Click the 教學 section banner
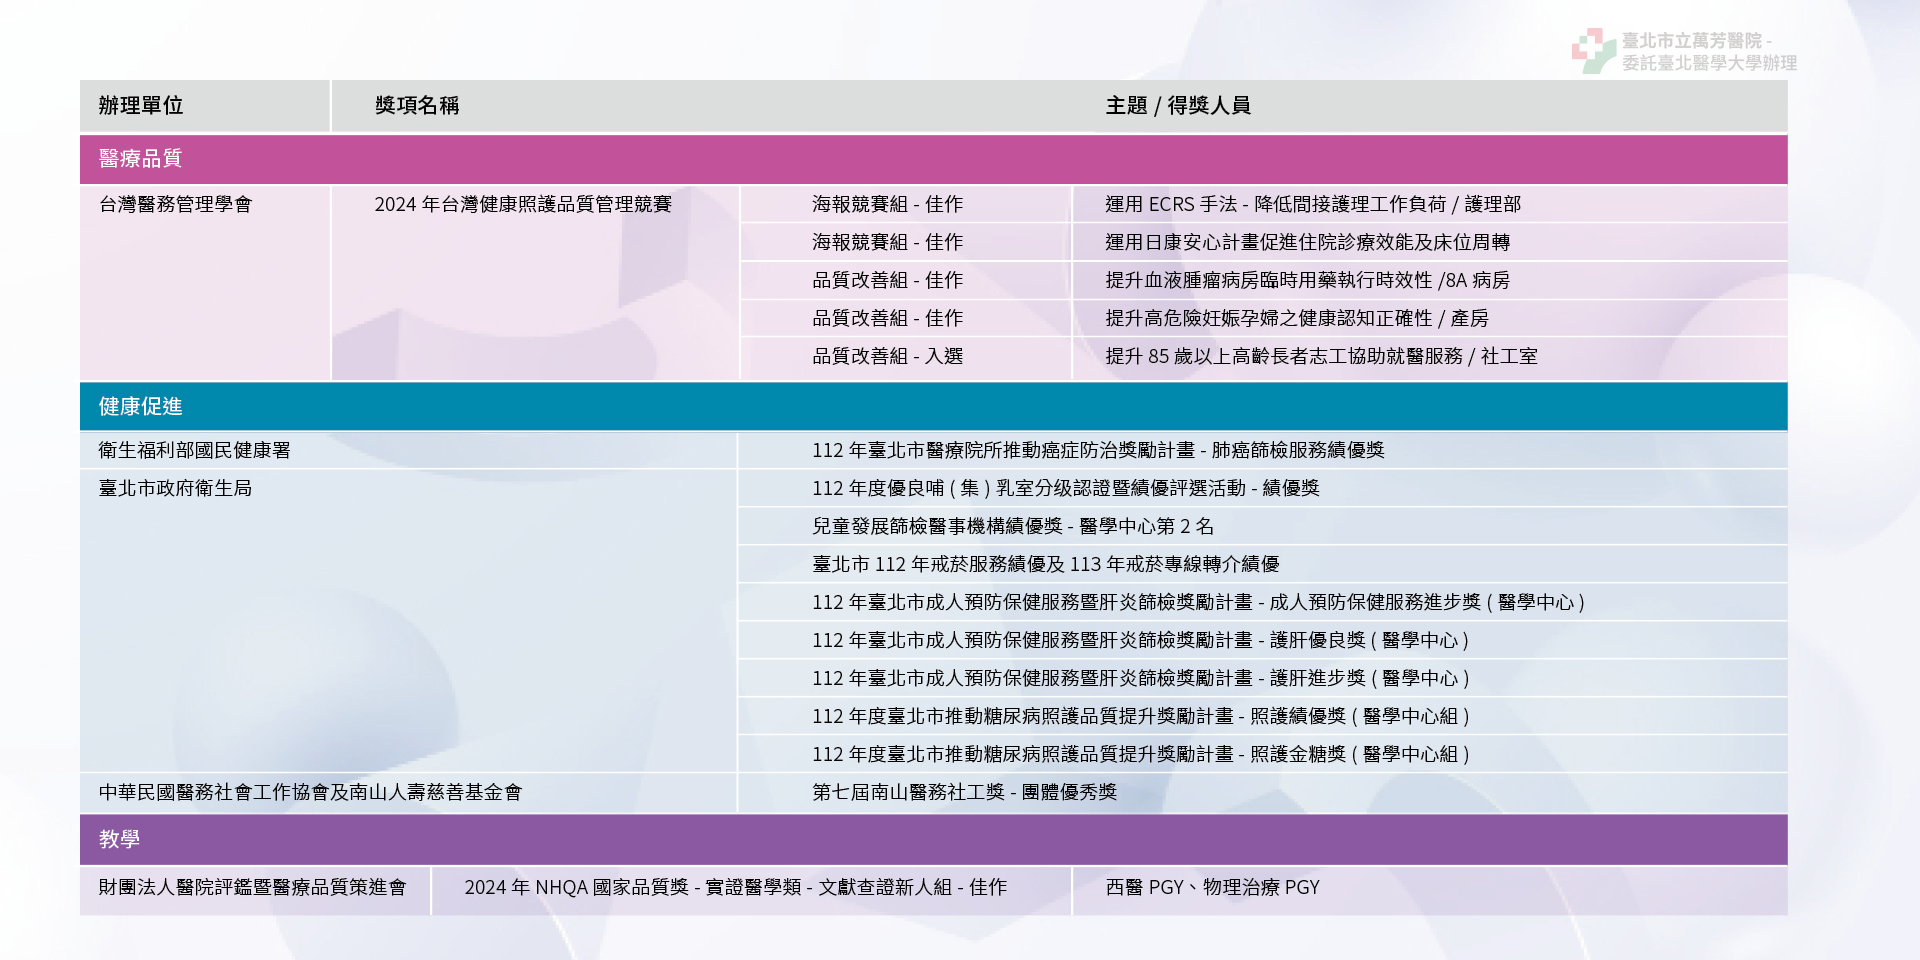This screenshot has width=1920, height=960. [934, 839]
